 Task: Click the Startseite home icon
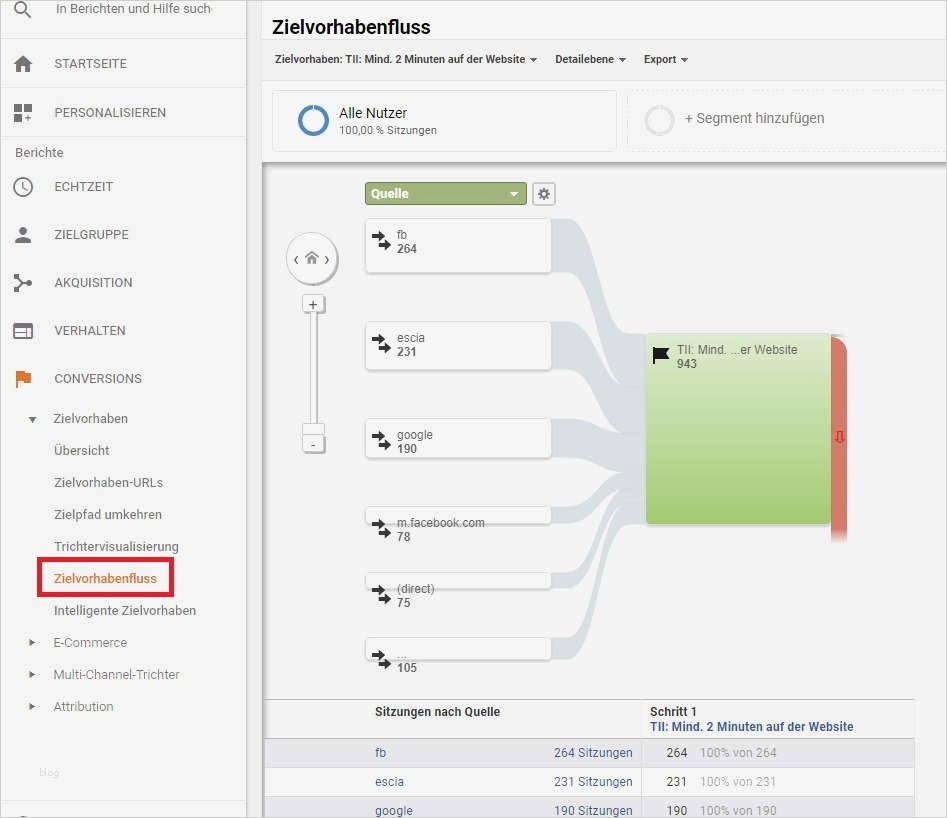(22, 64)
